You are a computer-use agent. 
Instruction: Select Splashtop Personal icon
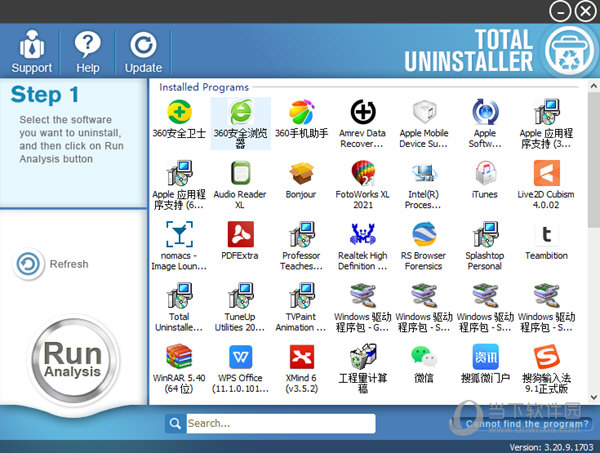pyautogui.click(x=485, y=234)
